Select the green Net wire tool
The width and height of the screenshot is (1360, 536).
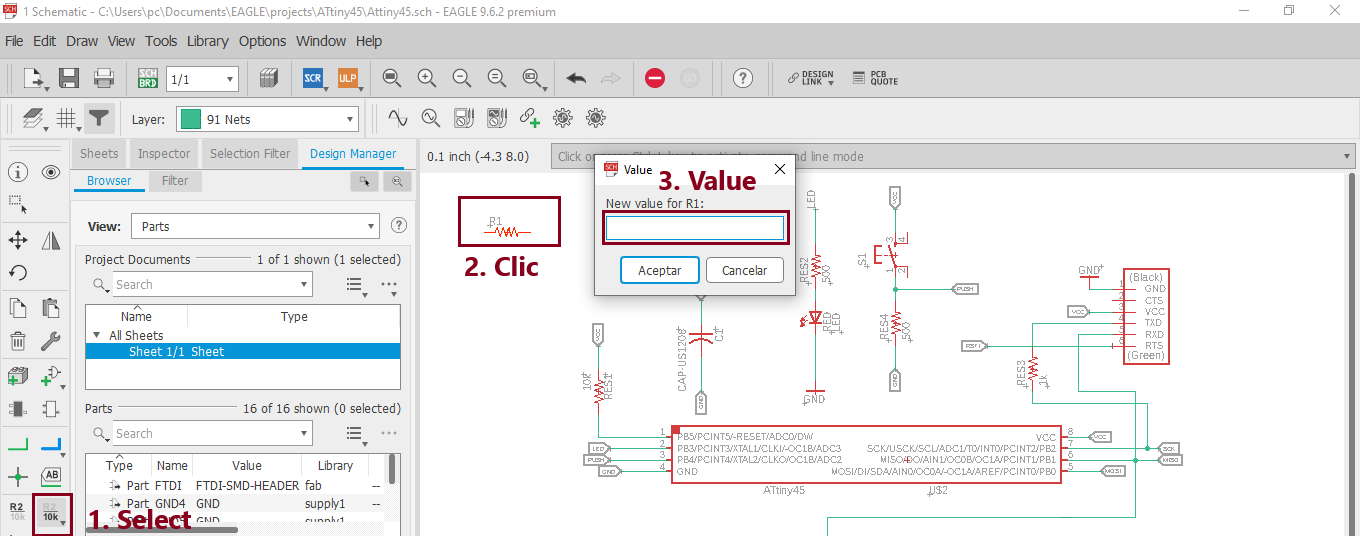pyautogui.click(x=17, y=443)
